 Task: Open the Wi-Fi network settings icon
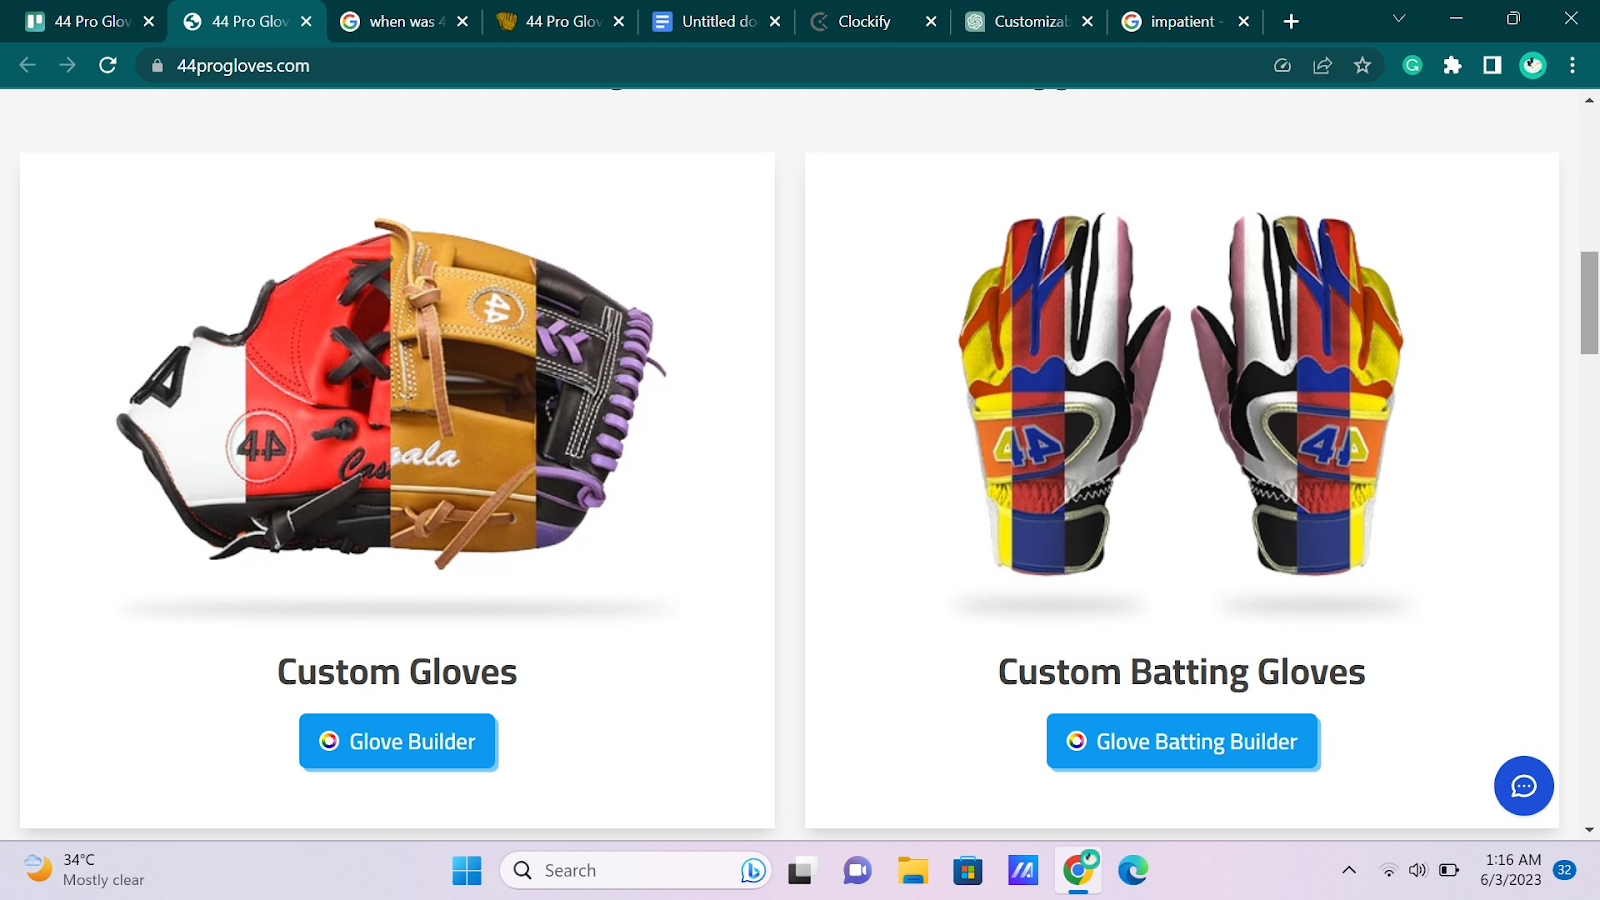(x=1388, y=870)
